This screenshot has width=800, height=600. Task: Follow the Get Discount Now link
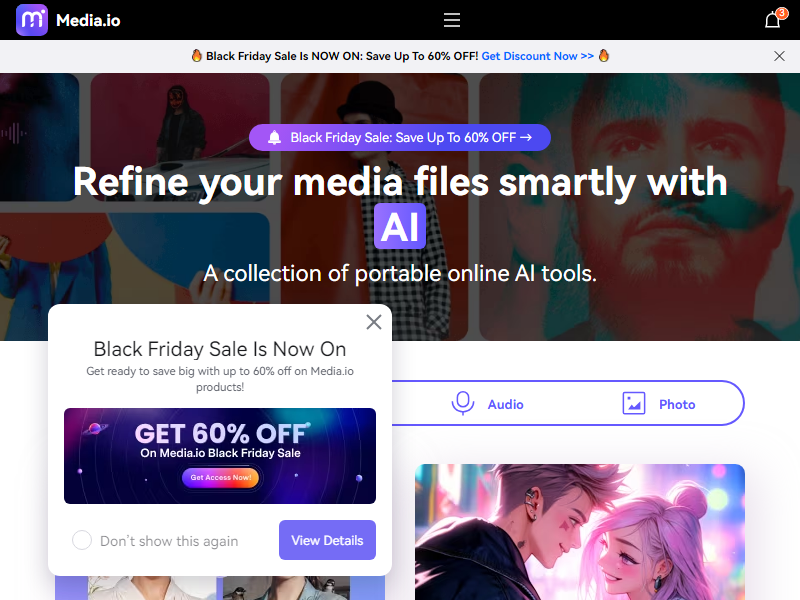click(x=538, y=56)
